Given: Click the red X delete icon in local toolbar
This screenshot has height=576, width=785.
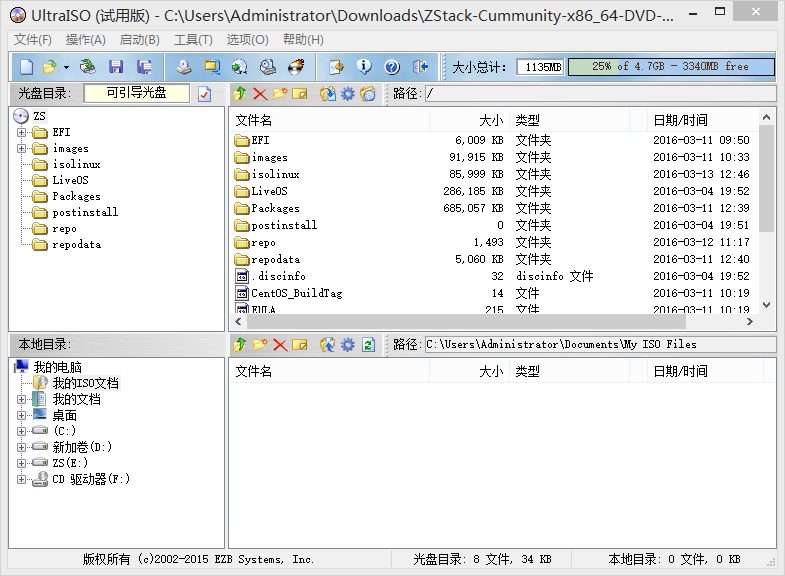Looking at the screenshot, I should (280, 345).
